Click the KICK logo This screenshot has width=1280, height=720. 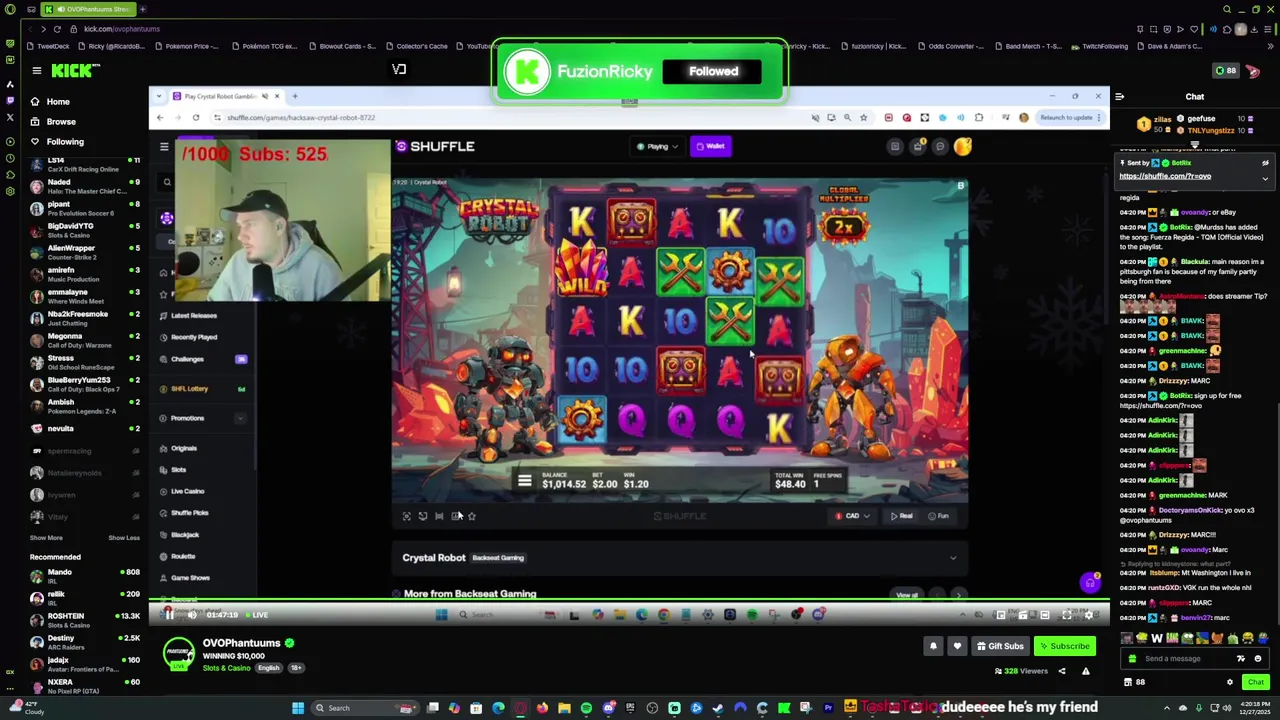pos(75,70)
